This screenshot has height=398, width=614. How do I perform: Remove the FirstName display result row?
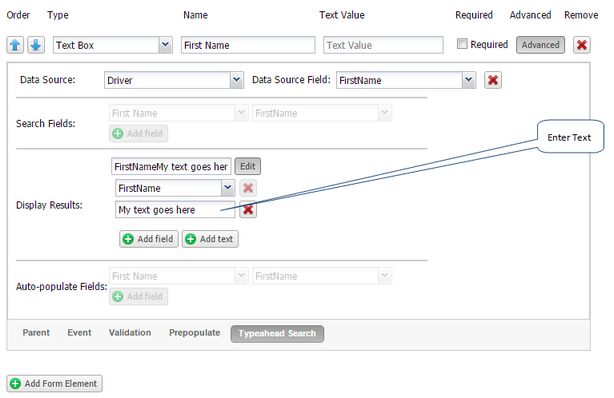248,188
